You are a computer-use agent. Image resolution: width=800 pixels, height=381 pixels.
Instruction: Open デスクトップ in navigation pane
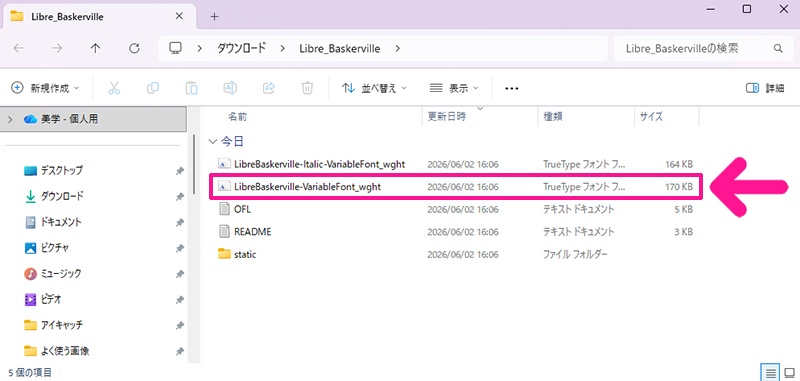point(62,170)
